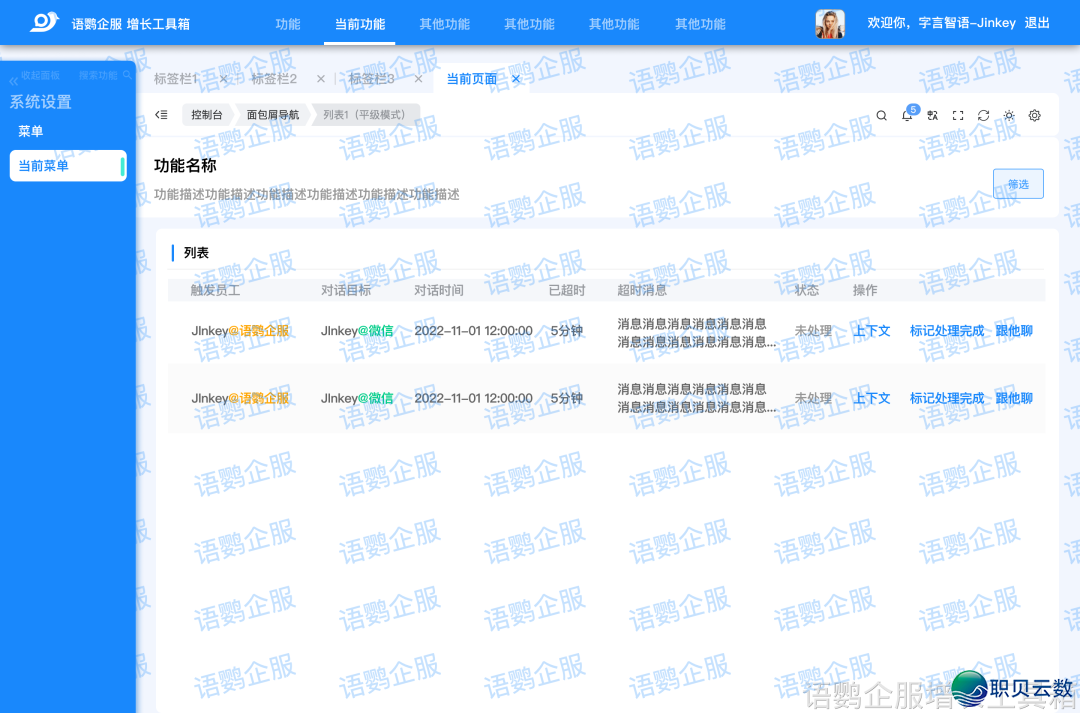
Task: Switch to the 标签栏1 tab
Action: pos(176,79)
